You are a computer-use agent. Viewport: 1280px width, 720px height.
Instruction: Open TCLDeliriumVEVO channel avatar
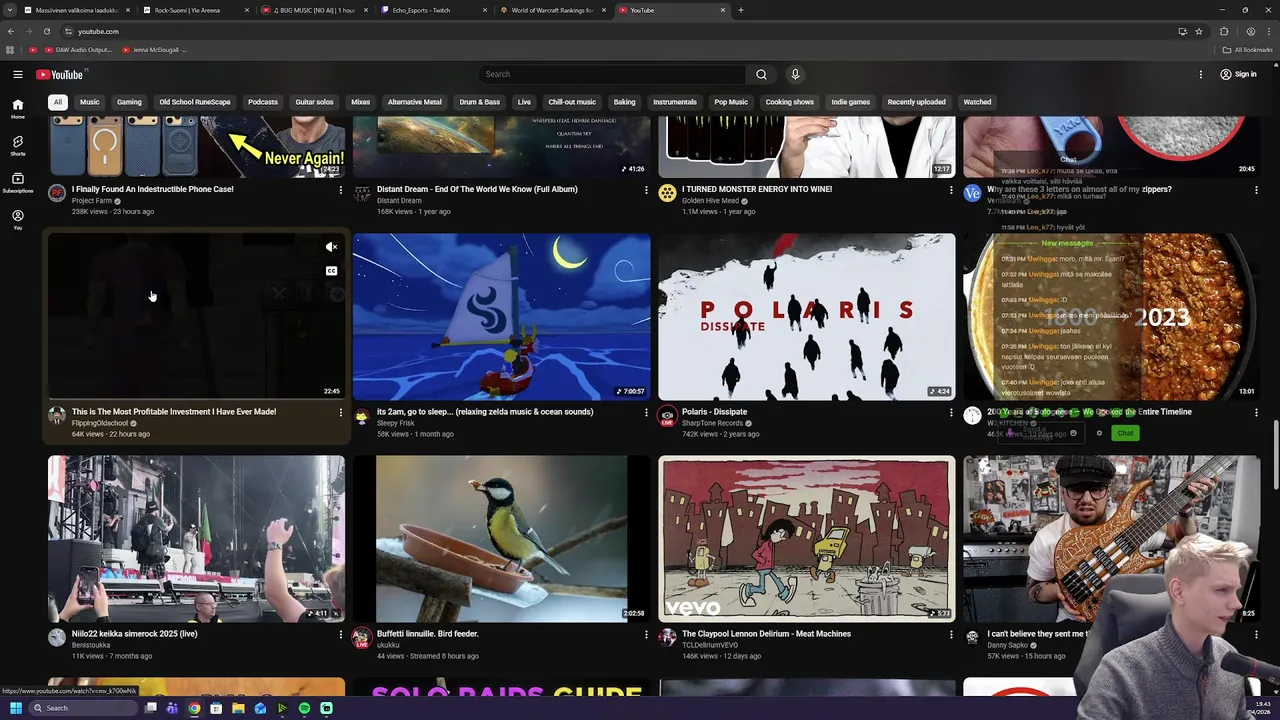[x=667, y=638]
